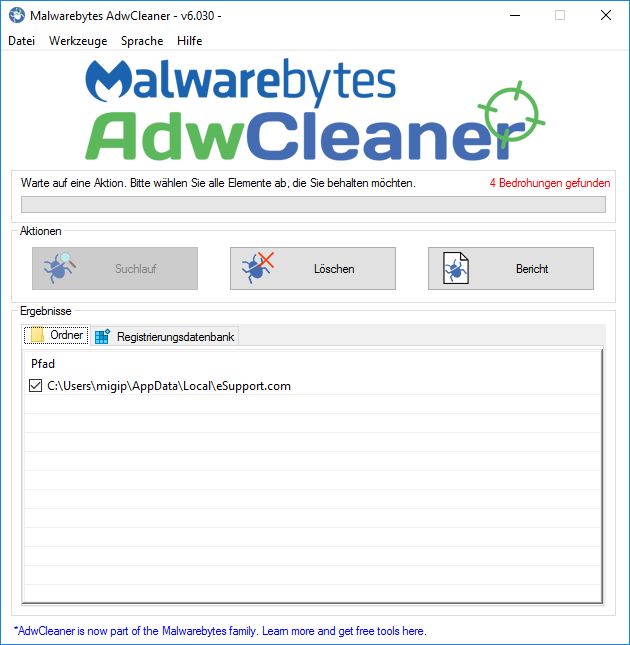
Task: Open the Datei menu
Action: coord(21,41)
